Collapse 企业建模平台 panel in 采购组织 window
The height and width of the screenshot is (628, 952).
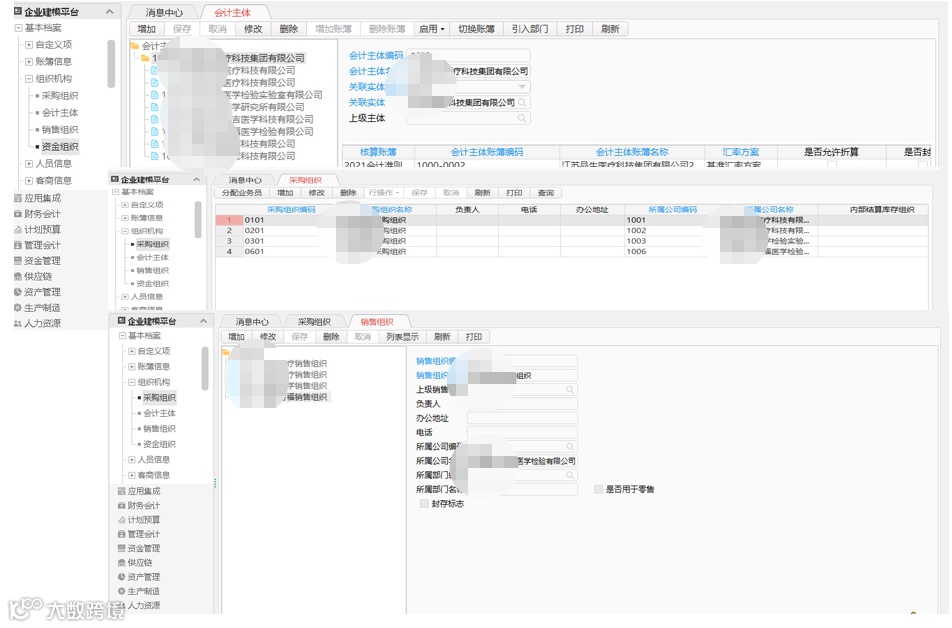[197, 180]
